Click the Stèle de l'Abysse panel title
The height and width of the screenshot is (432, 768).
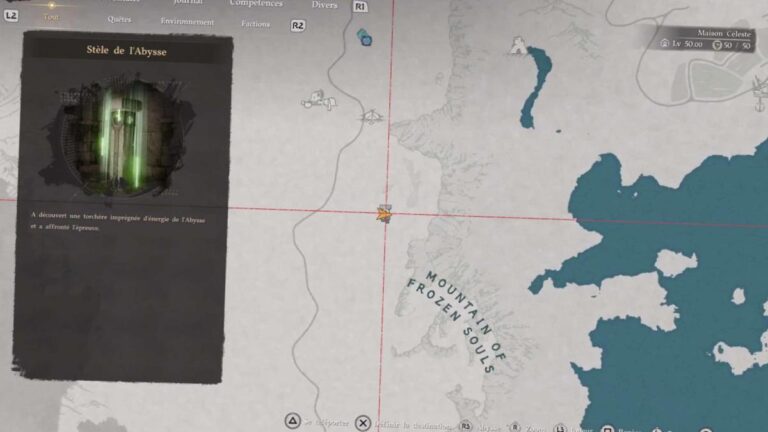[126, 50]
